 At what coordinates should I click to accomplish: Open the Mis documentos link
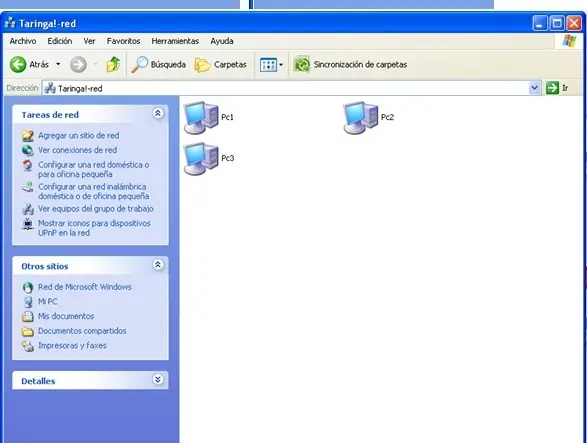pos(66,316)
